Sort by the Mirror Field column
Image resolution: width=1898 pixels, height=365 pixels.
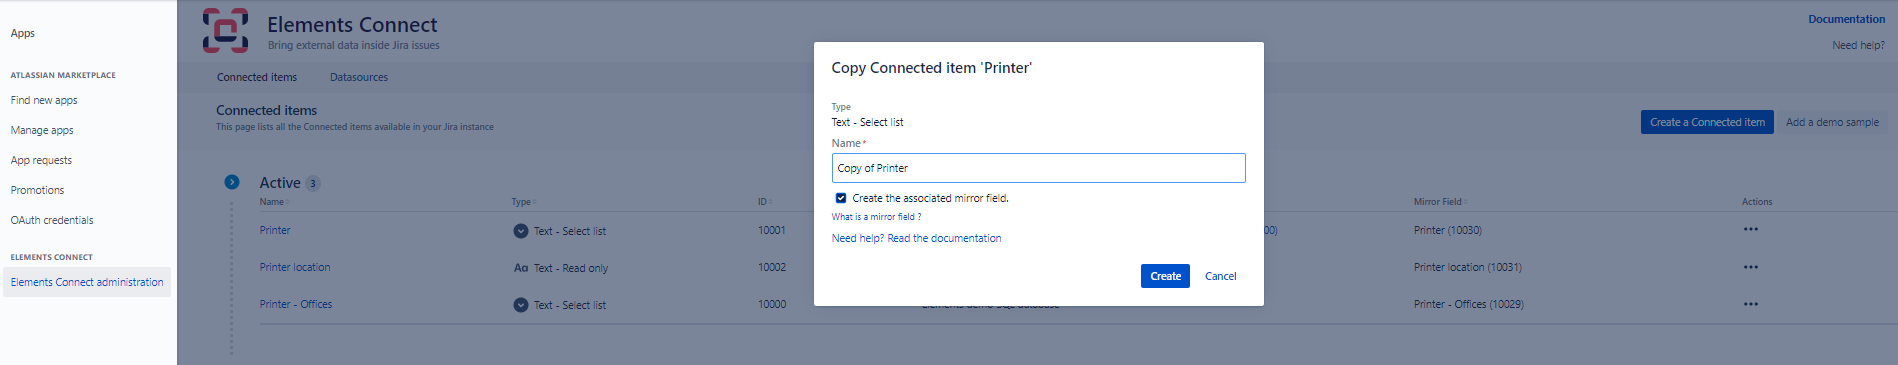click(x=1440, y=202)
